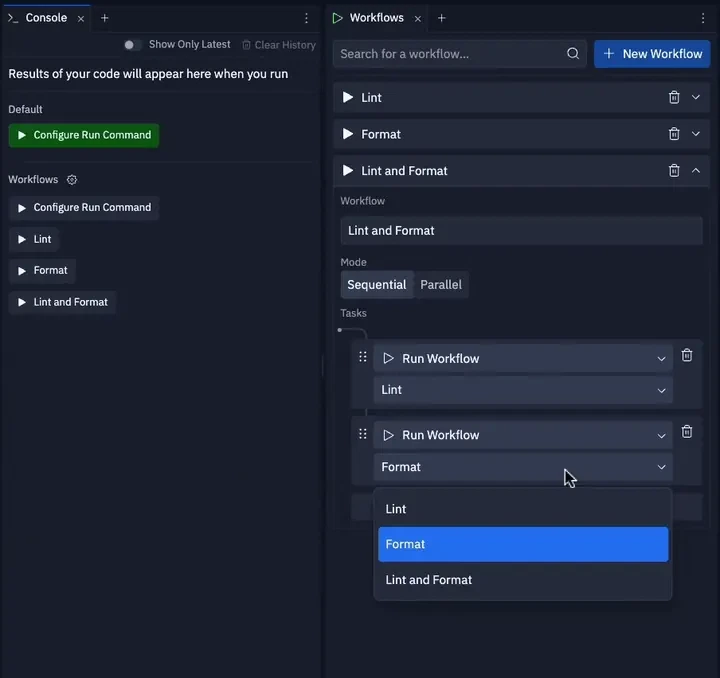The image size is (720, 678).
Task: Grab drag handle of the Lint task
Action: click(x=363, y=357)
